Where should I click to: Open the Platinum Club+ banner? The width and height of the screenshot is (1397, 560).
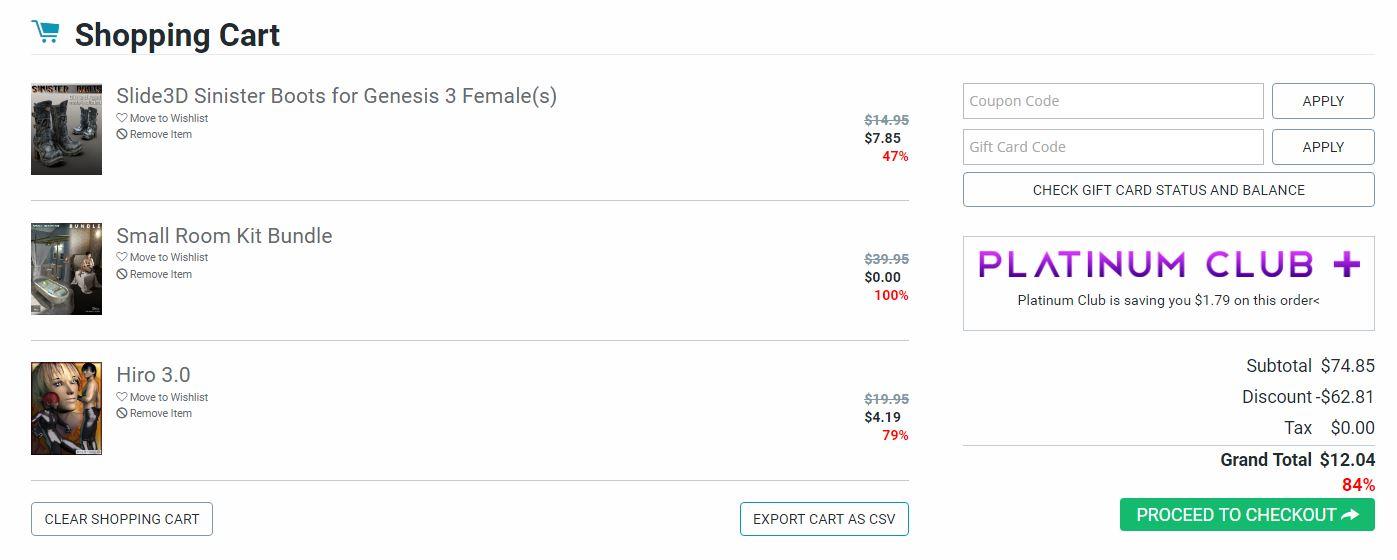point(1168,264)
